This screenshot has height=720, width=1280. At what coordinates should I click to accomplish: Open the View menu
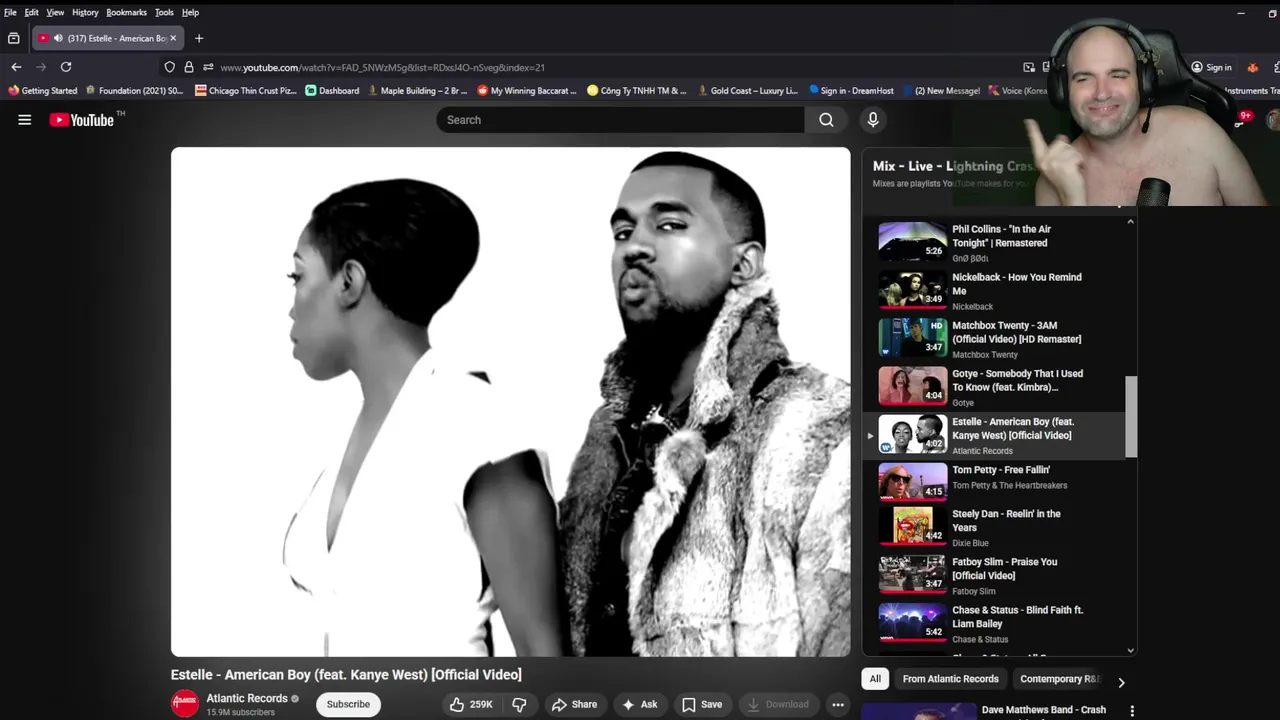click(55, 12)
